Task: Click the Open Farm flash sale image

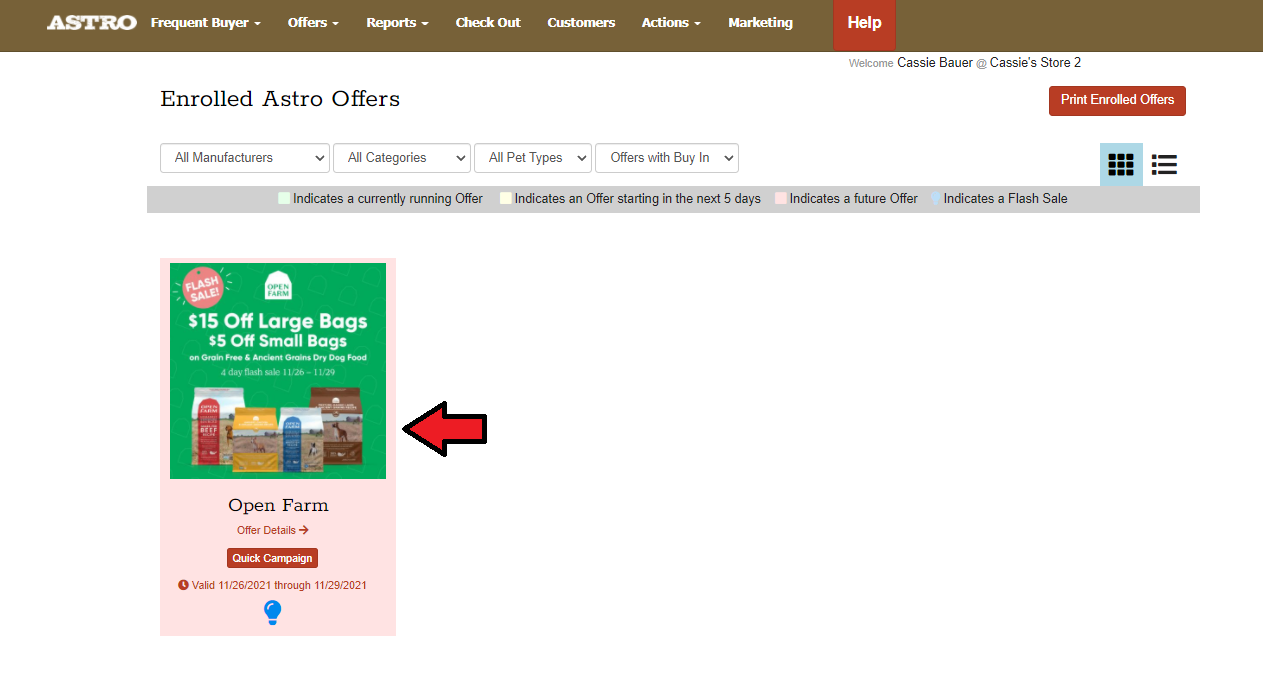Action: (277, 371)
